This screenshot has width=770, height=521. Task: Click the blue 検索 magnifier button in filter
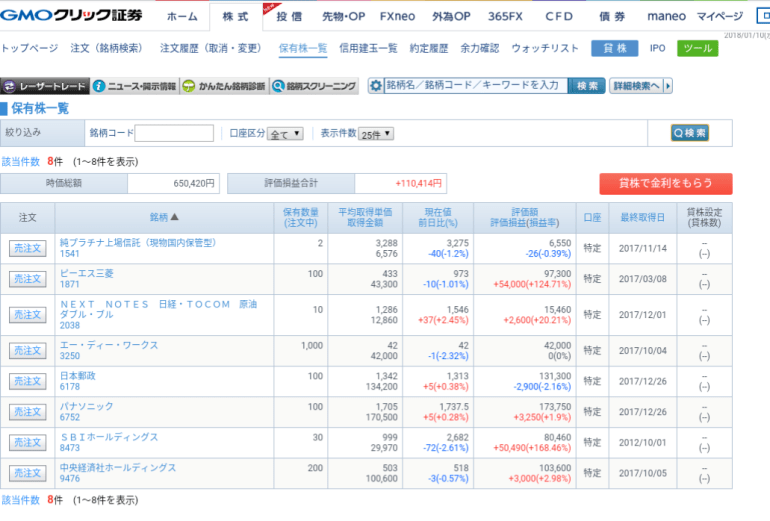click(x=689, y=133)
